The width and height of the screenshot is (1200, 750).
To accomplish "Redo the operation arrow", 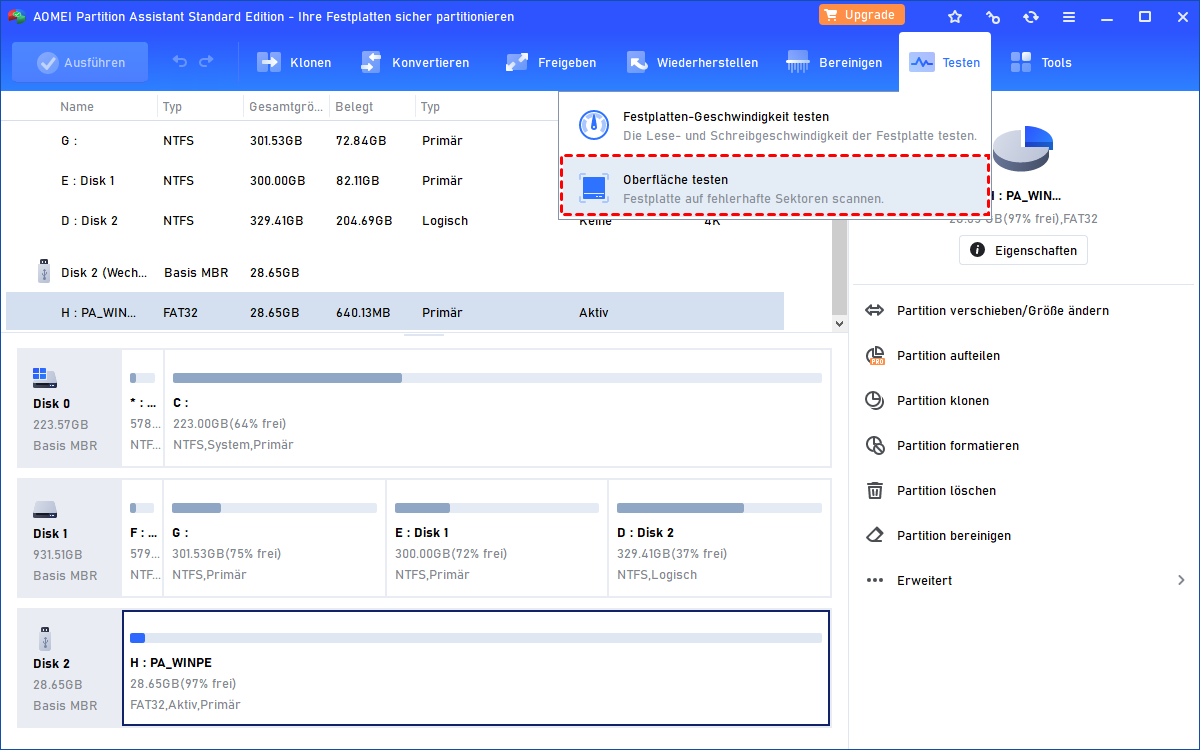I will 206,62.
